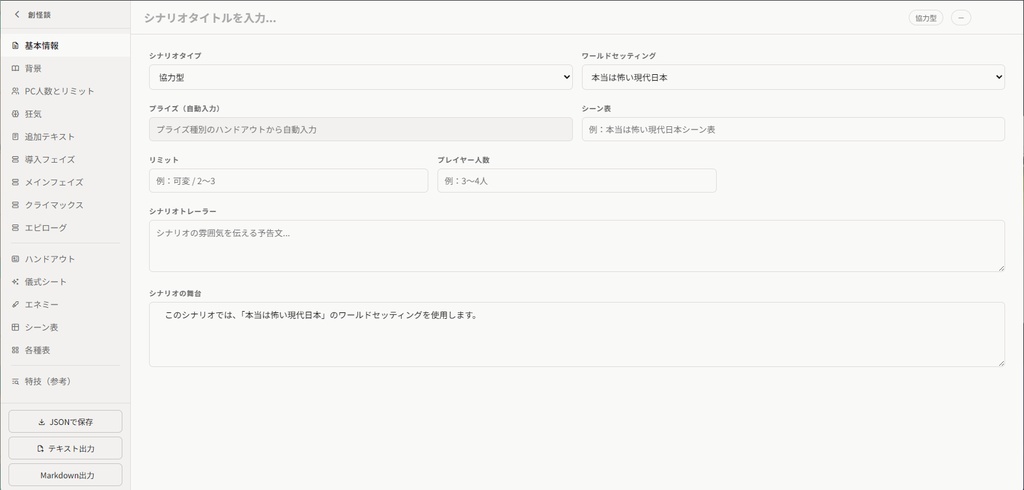Click the テキスト出力 button
Viewport: 1024px width, 490px height.
65,448
